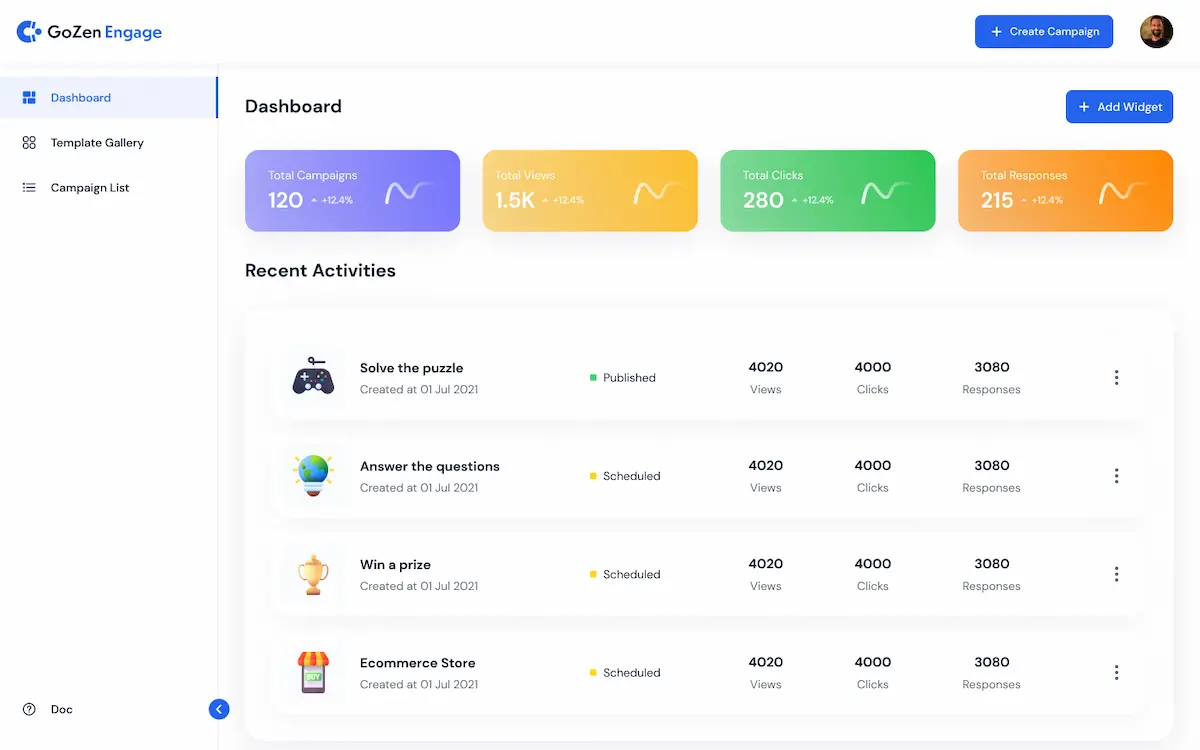Collapse the sidebar using the blue chevron
Screen dimensions: 1200x750
click(219, 709)
